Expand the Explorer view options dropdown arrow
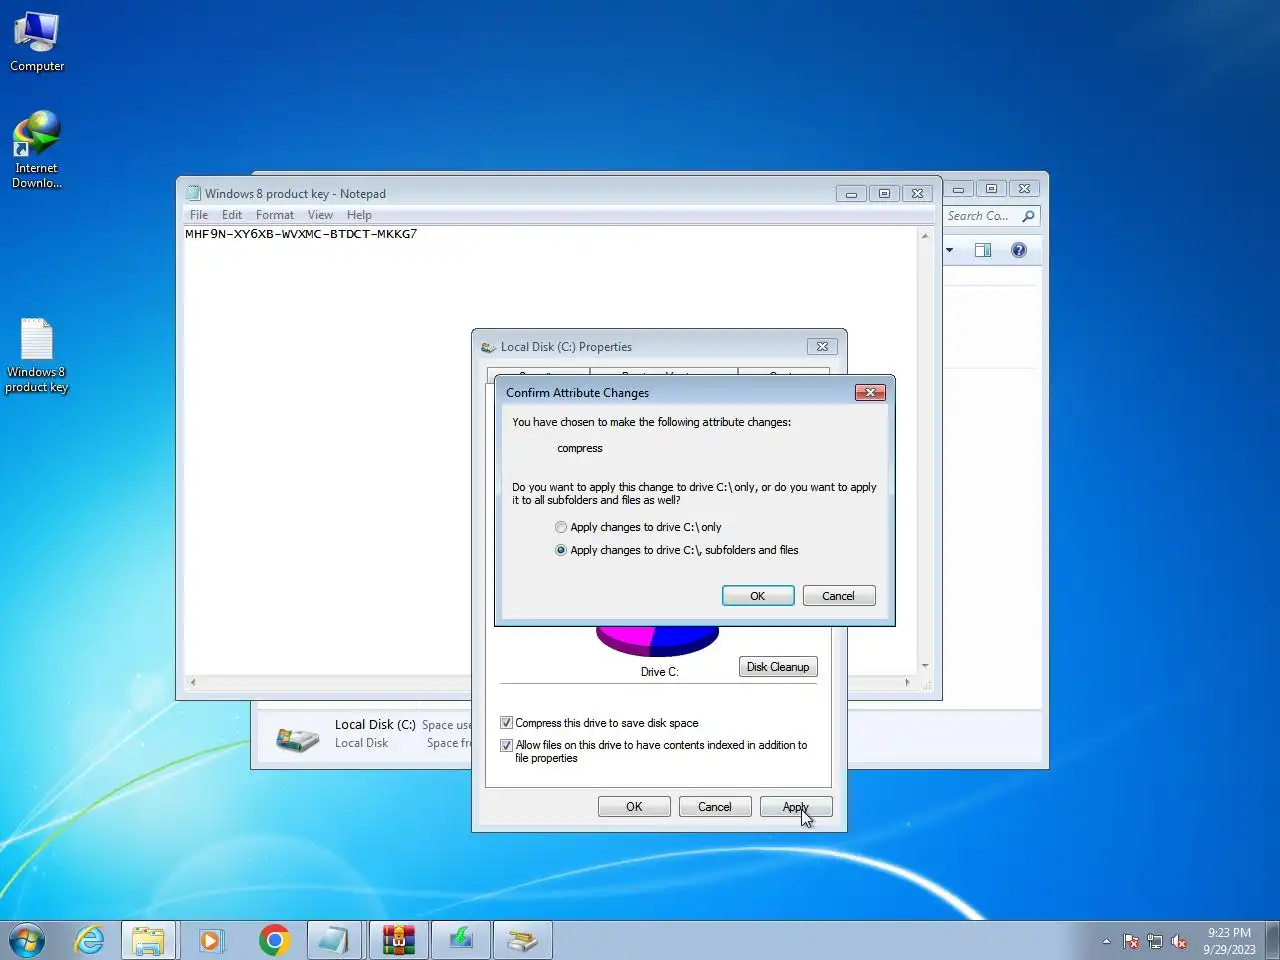The image size is (1280, 960). [x=949, y=250]
